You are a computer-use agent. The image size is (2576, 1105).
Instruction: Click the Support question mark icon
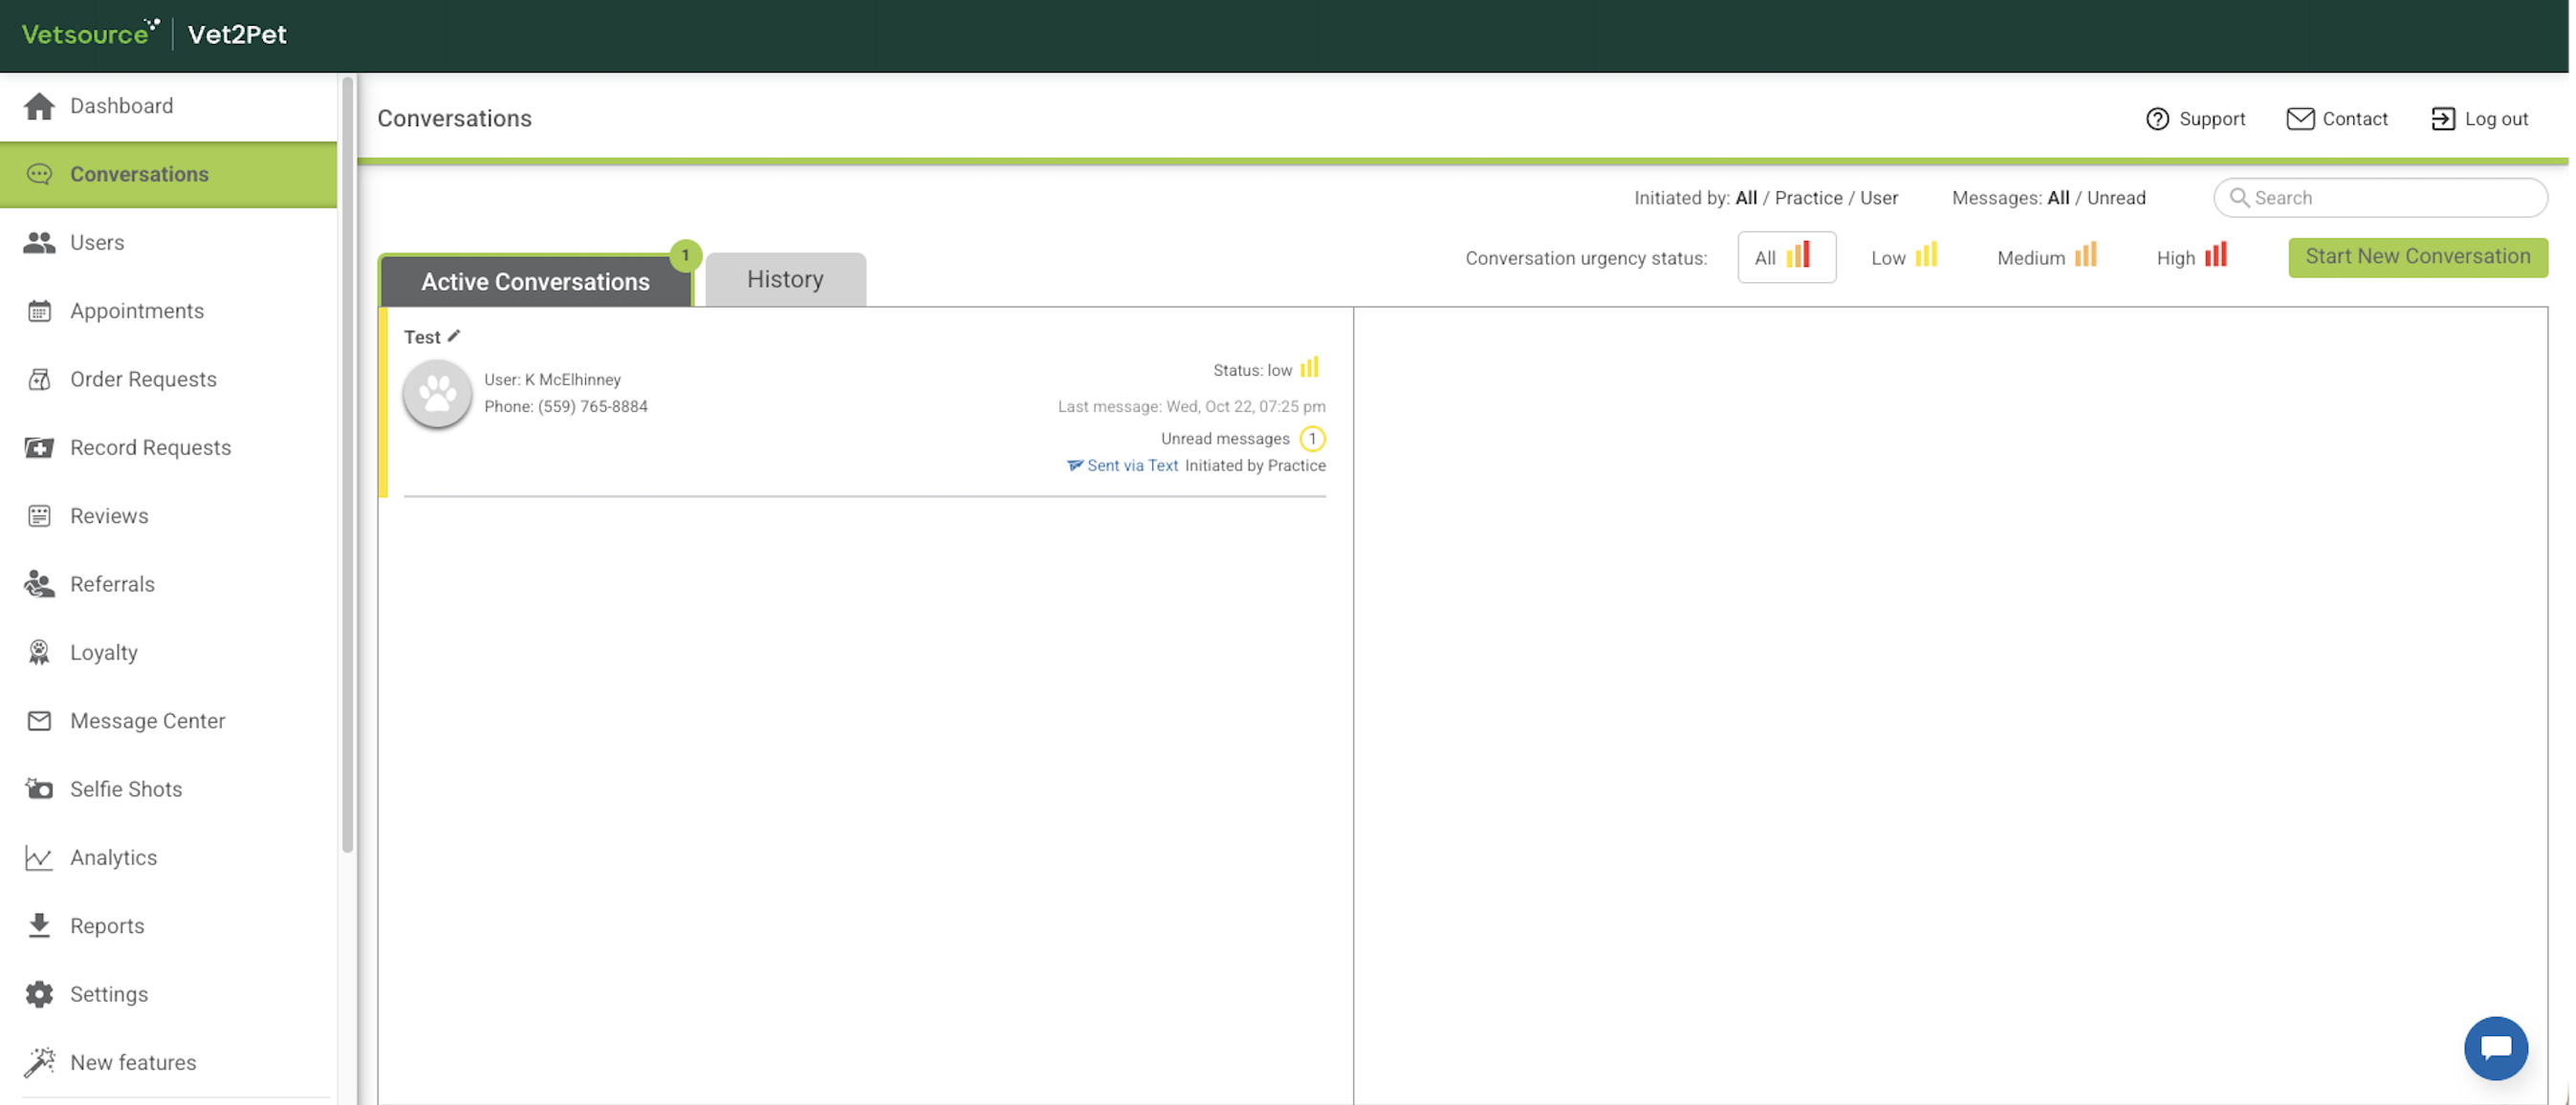tap(2157, 119)
